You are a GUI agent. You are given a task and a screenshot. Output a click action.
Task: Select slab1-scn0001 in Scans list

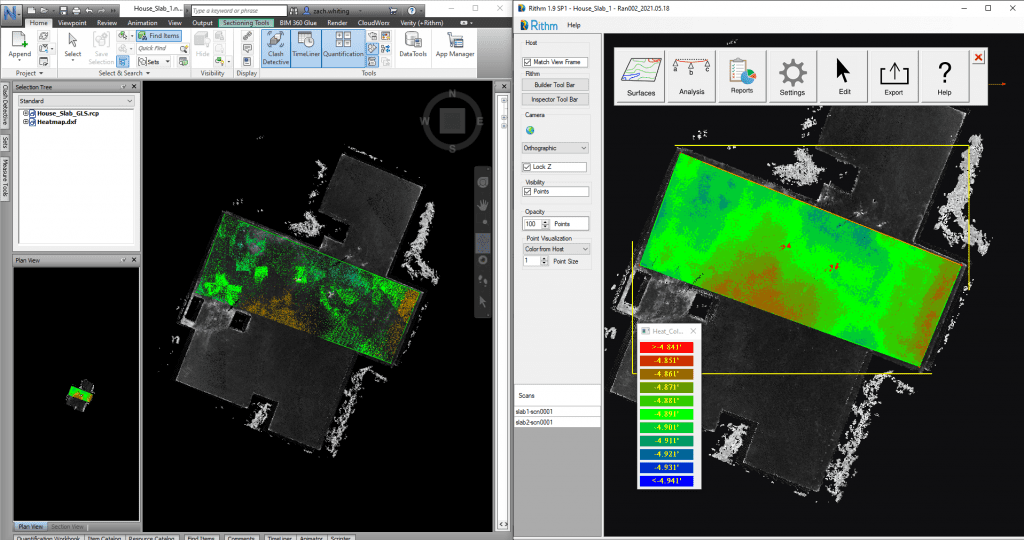click(x=557, y=411)
